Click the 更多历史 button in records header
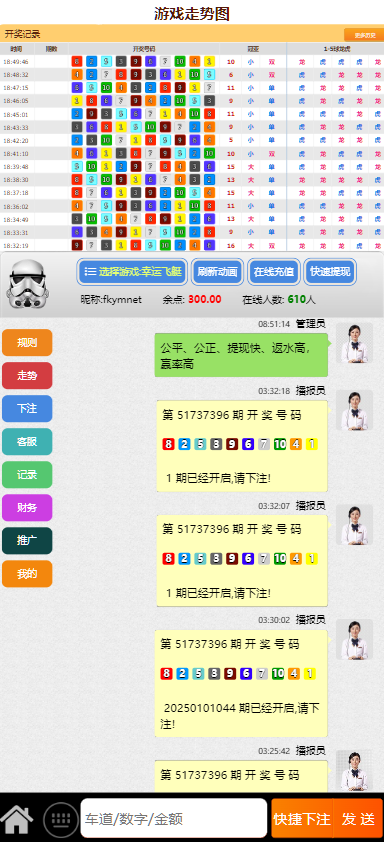 click(x=363, y=35)
